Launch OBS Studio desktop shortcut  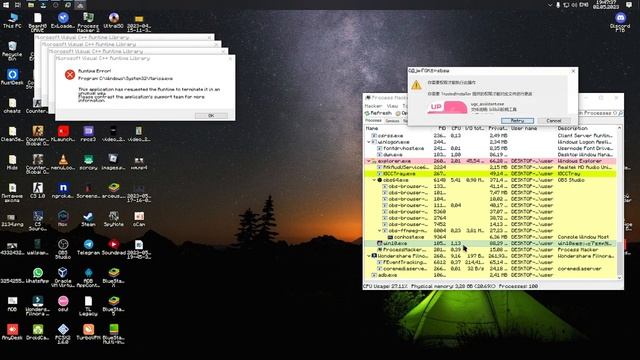[63, 249]
